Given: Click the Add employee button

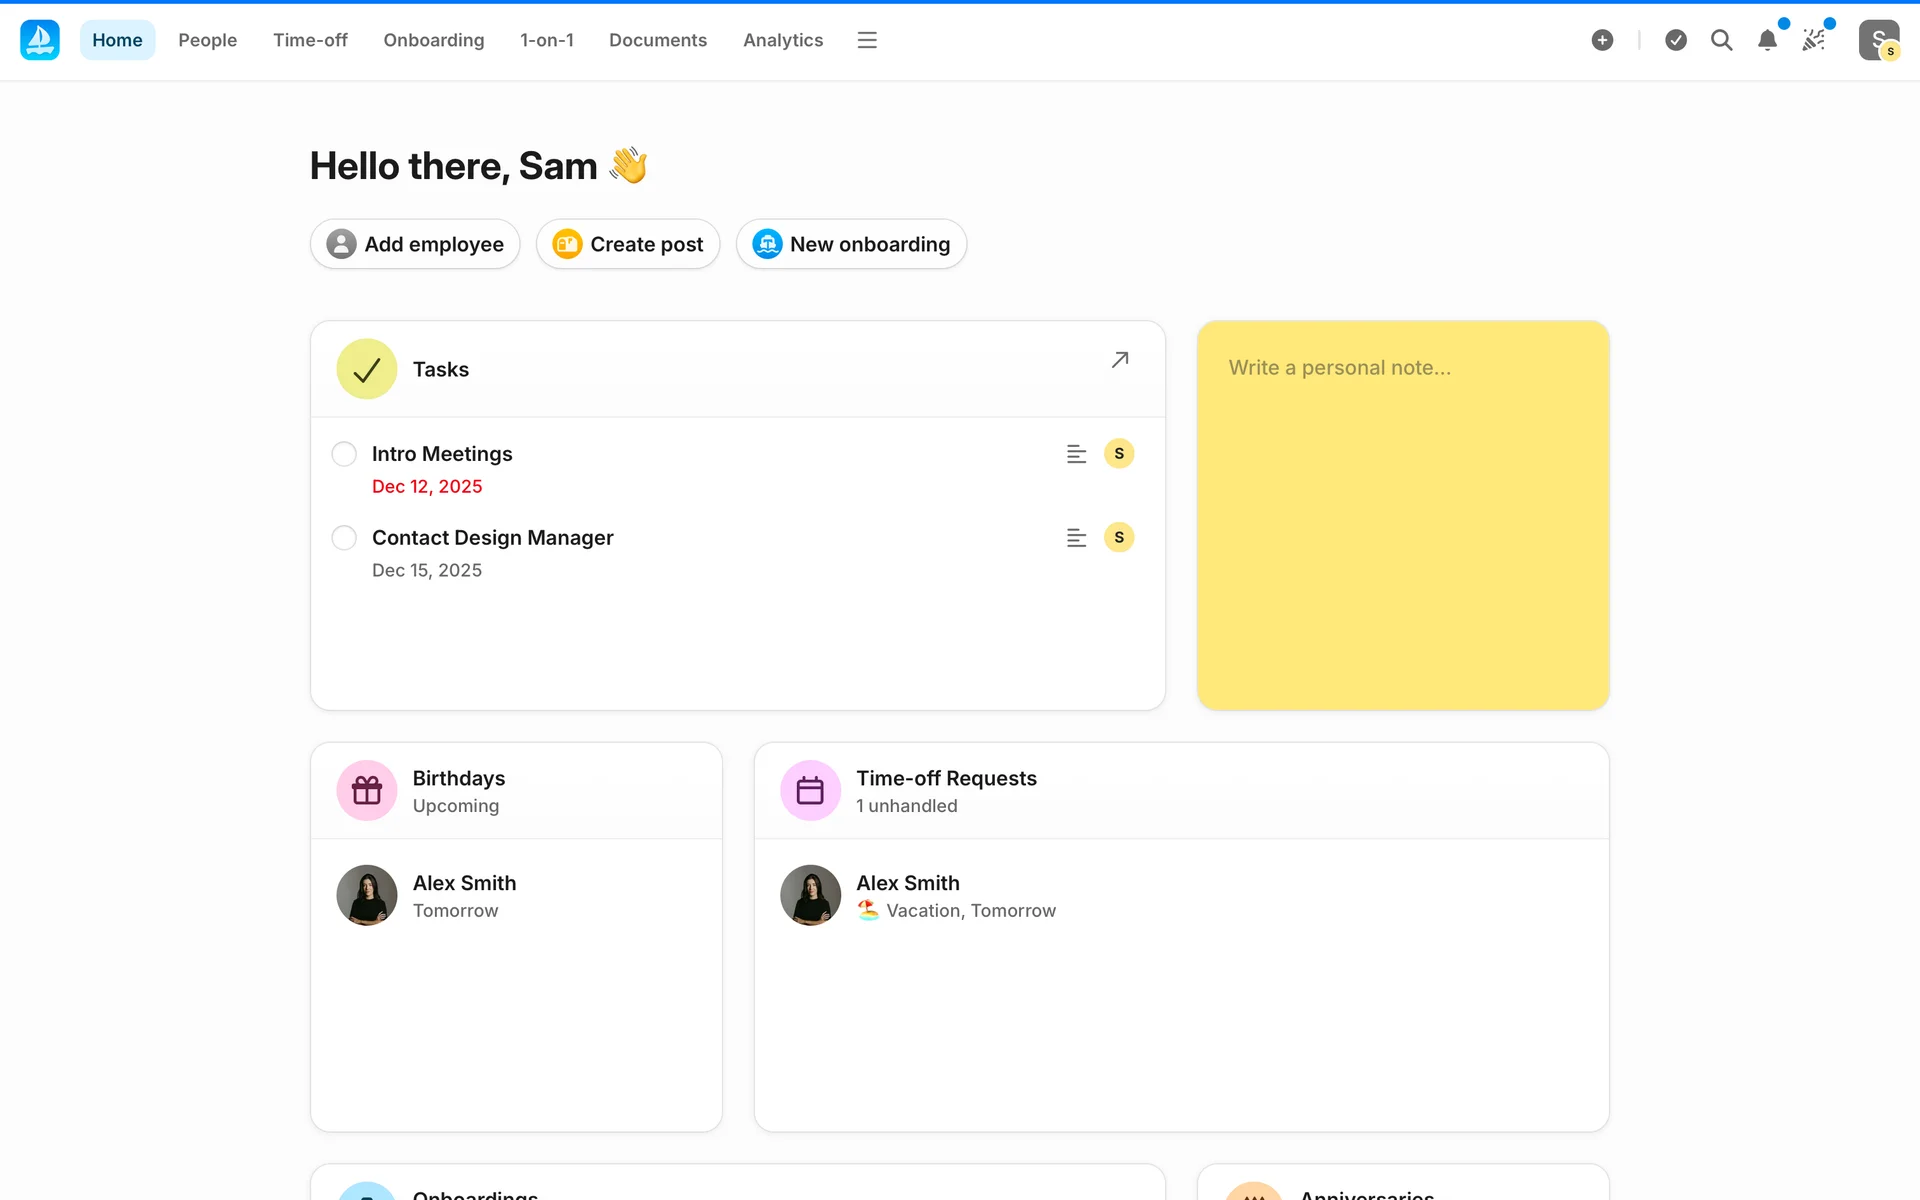Looking at the screenshot, I should click(415, 244).
